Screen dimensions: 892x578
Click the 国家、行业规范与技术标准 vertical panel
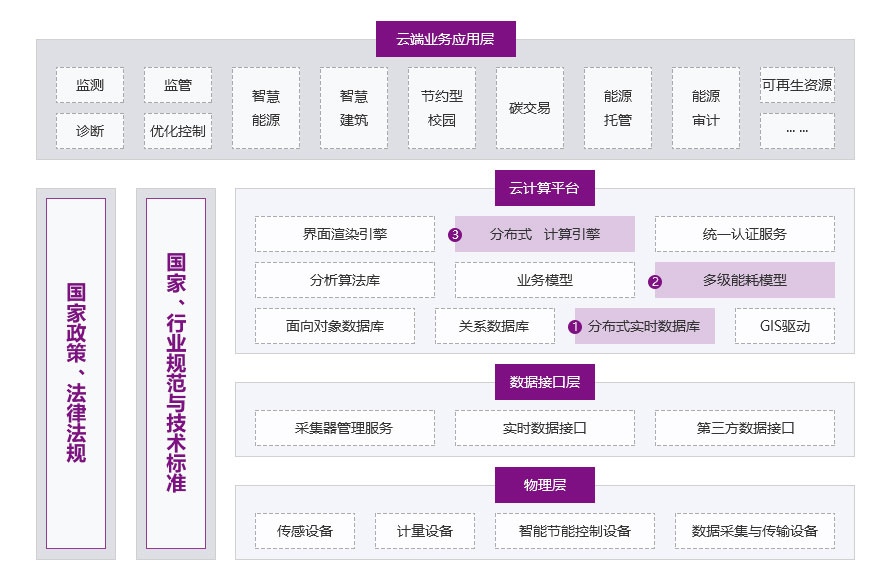tap(176, 373)
